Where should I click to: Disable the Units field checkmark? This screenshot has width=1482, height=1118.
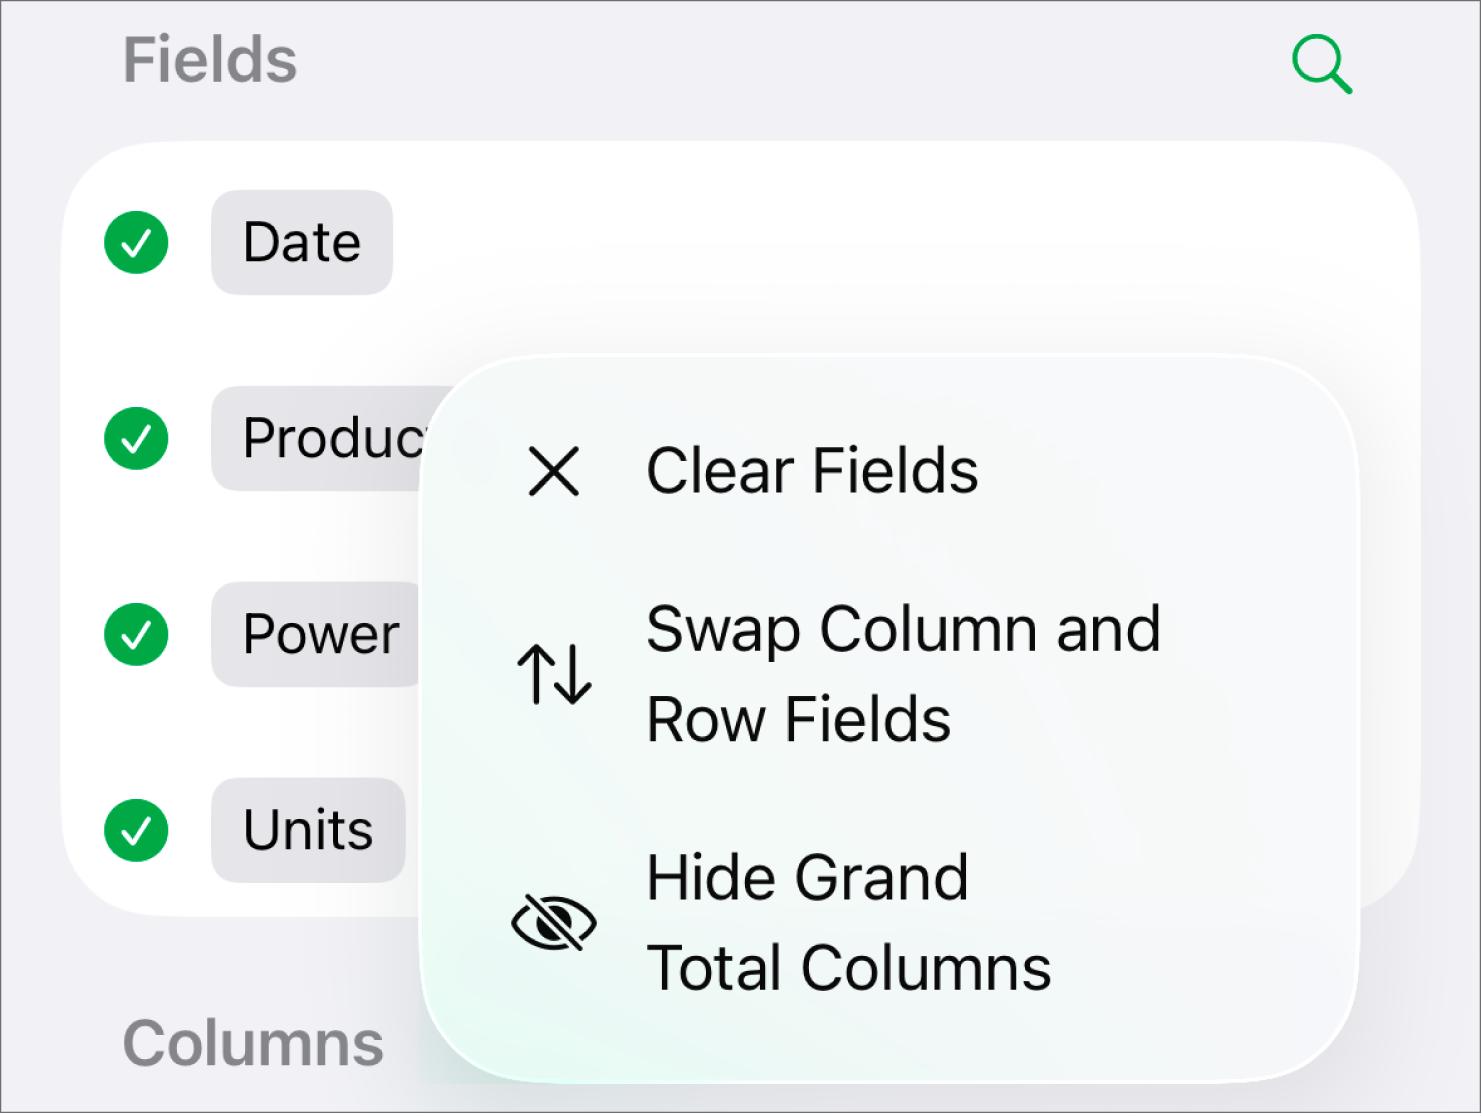136,830
